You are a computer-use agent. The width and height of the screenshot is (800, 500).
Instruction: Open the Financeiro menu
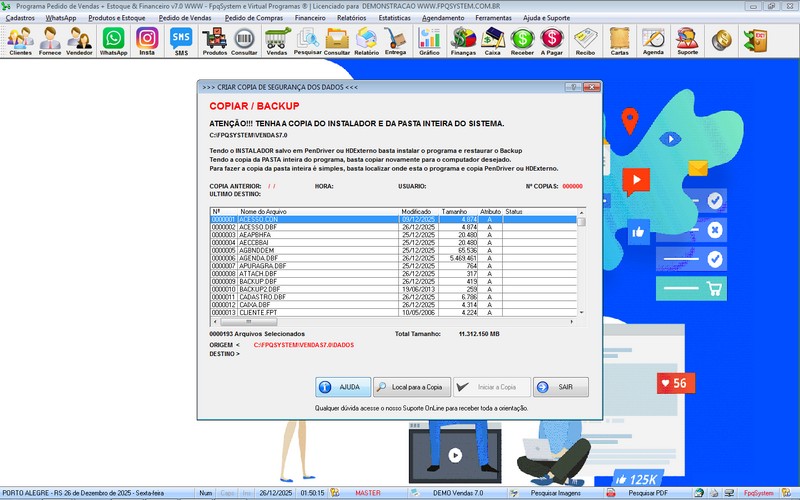coord(310,18)
